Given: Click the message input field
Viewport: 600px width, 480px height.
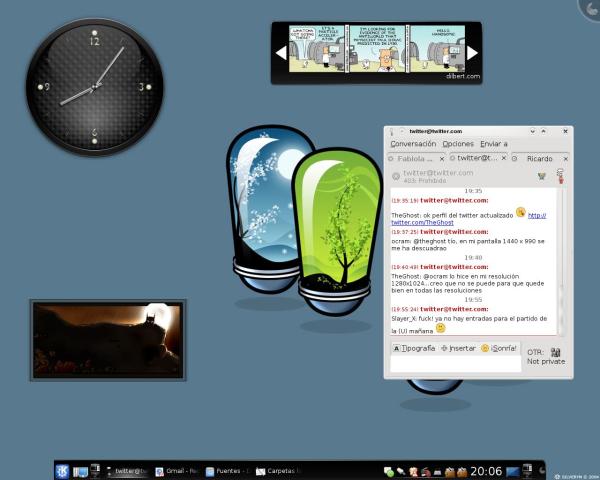Looking at the screenshot, I should [455, 364].
